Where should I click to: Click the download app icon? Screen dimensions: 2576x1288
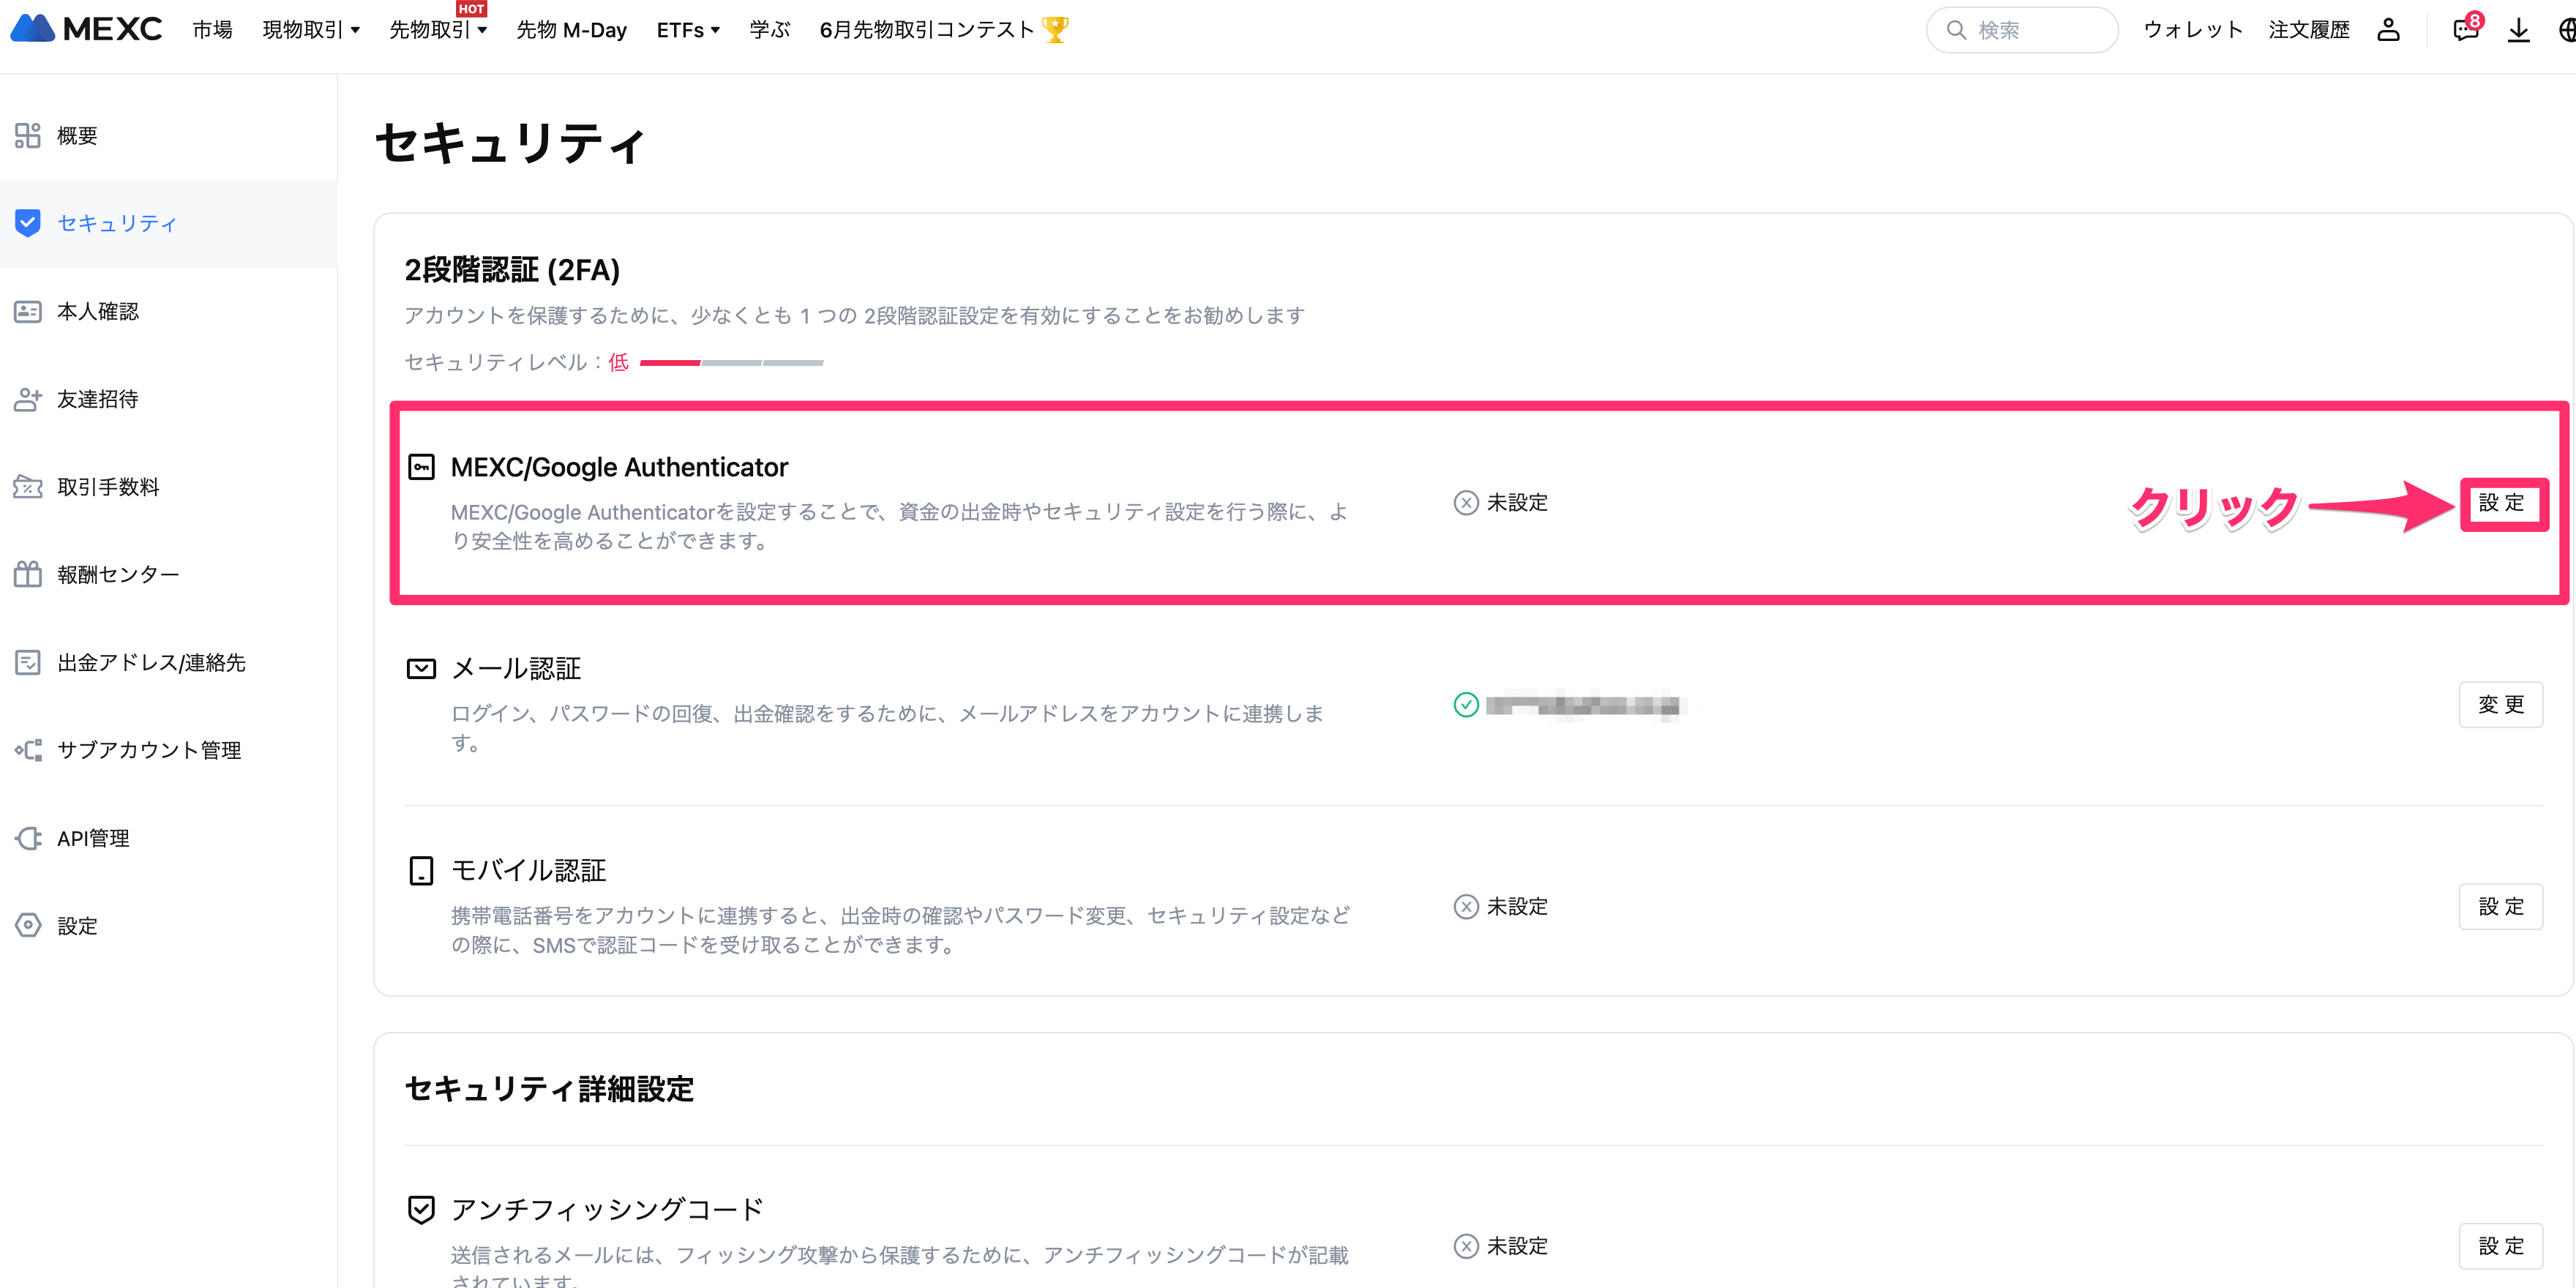click(2518, 30)
